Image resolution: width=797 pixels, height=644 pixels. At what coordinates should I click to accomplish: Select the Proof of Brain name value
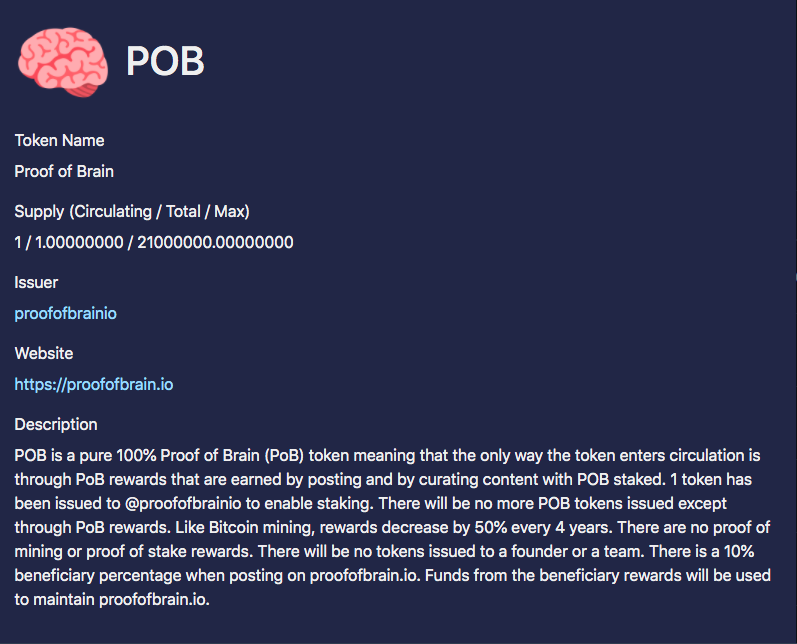[x=64, y=171]
